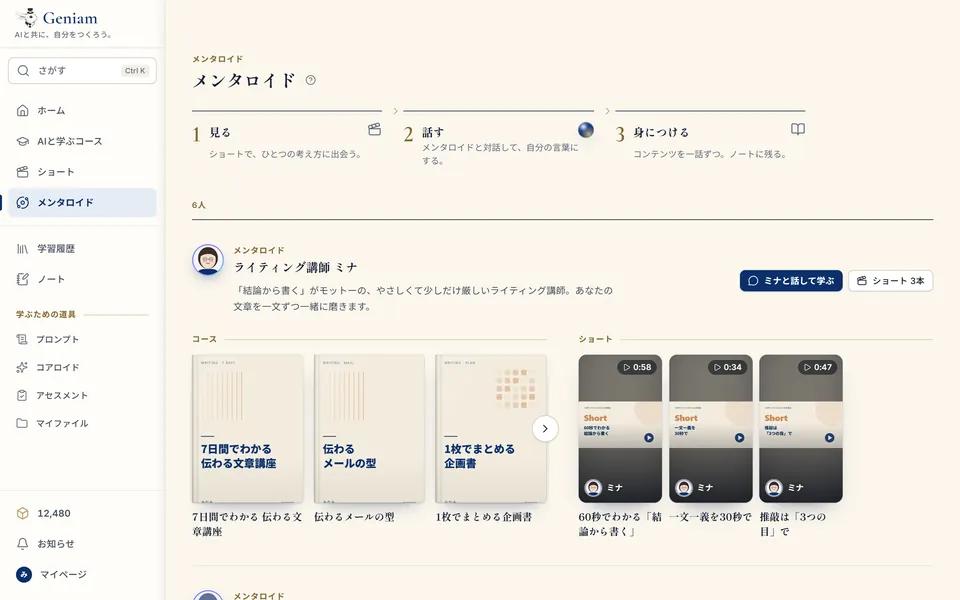
Task: Select step 2 話す
Action: point(498,138)
